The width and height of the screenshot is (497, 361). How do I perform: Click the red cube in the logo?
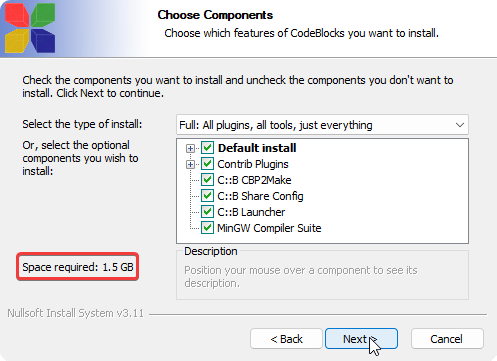pyautogui.click(x=17, y=15)
